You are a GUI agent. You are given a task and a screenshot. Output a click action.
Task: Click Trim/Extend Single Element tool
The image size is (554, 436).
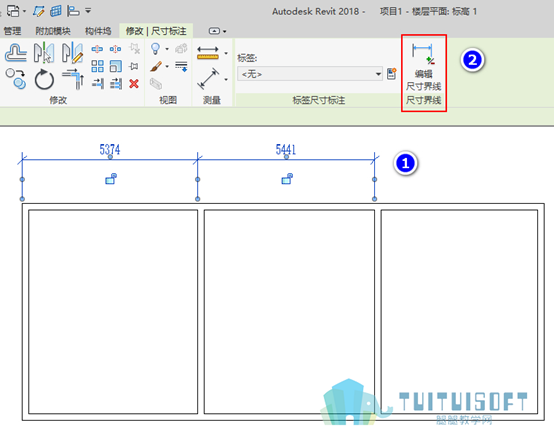click(97, 84)
